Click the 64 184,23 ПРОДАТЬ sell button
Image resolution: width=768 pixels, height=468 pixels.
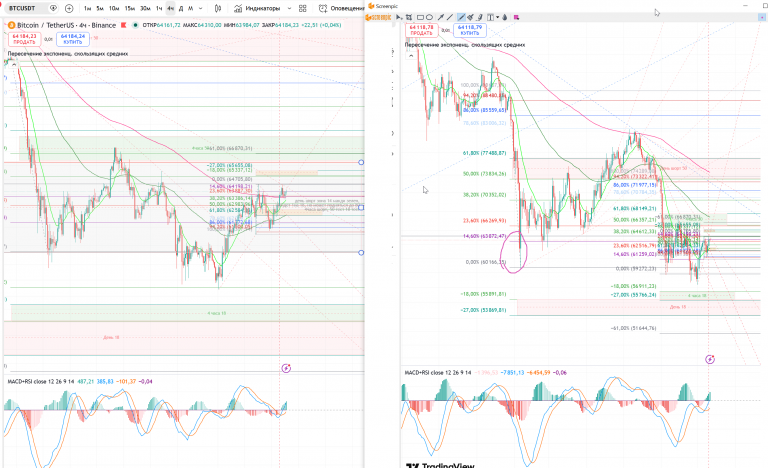(24, 39)
